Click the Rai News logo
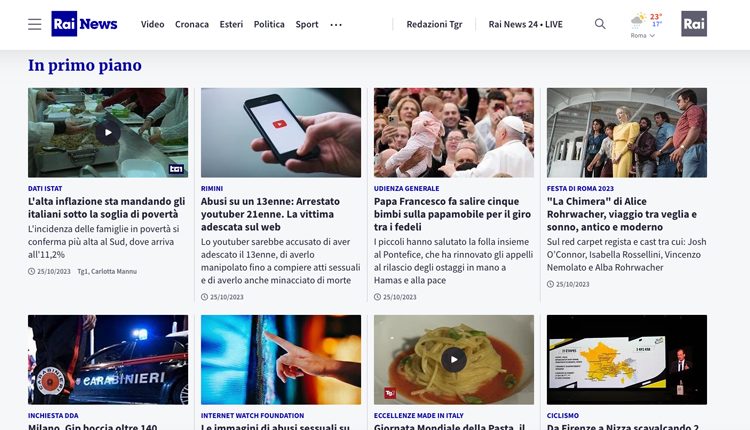 tap(84, 24)
